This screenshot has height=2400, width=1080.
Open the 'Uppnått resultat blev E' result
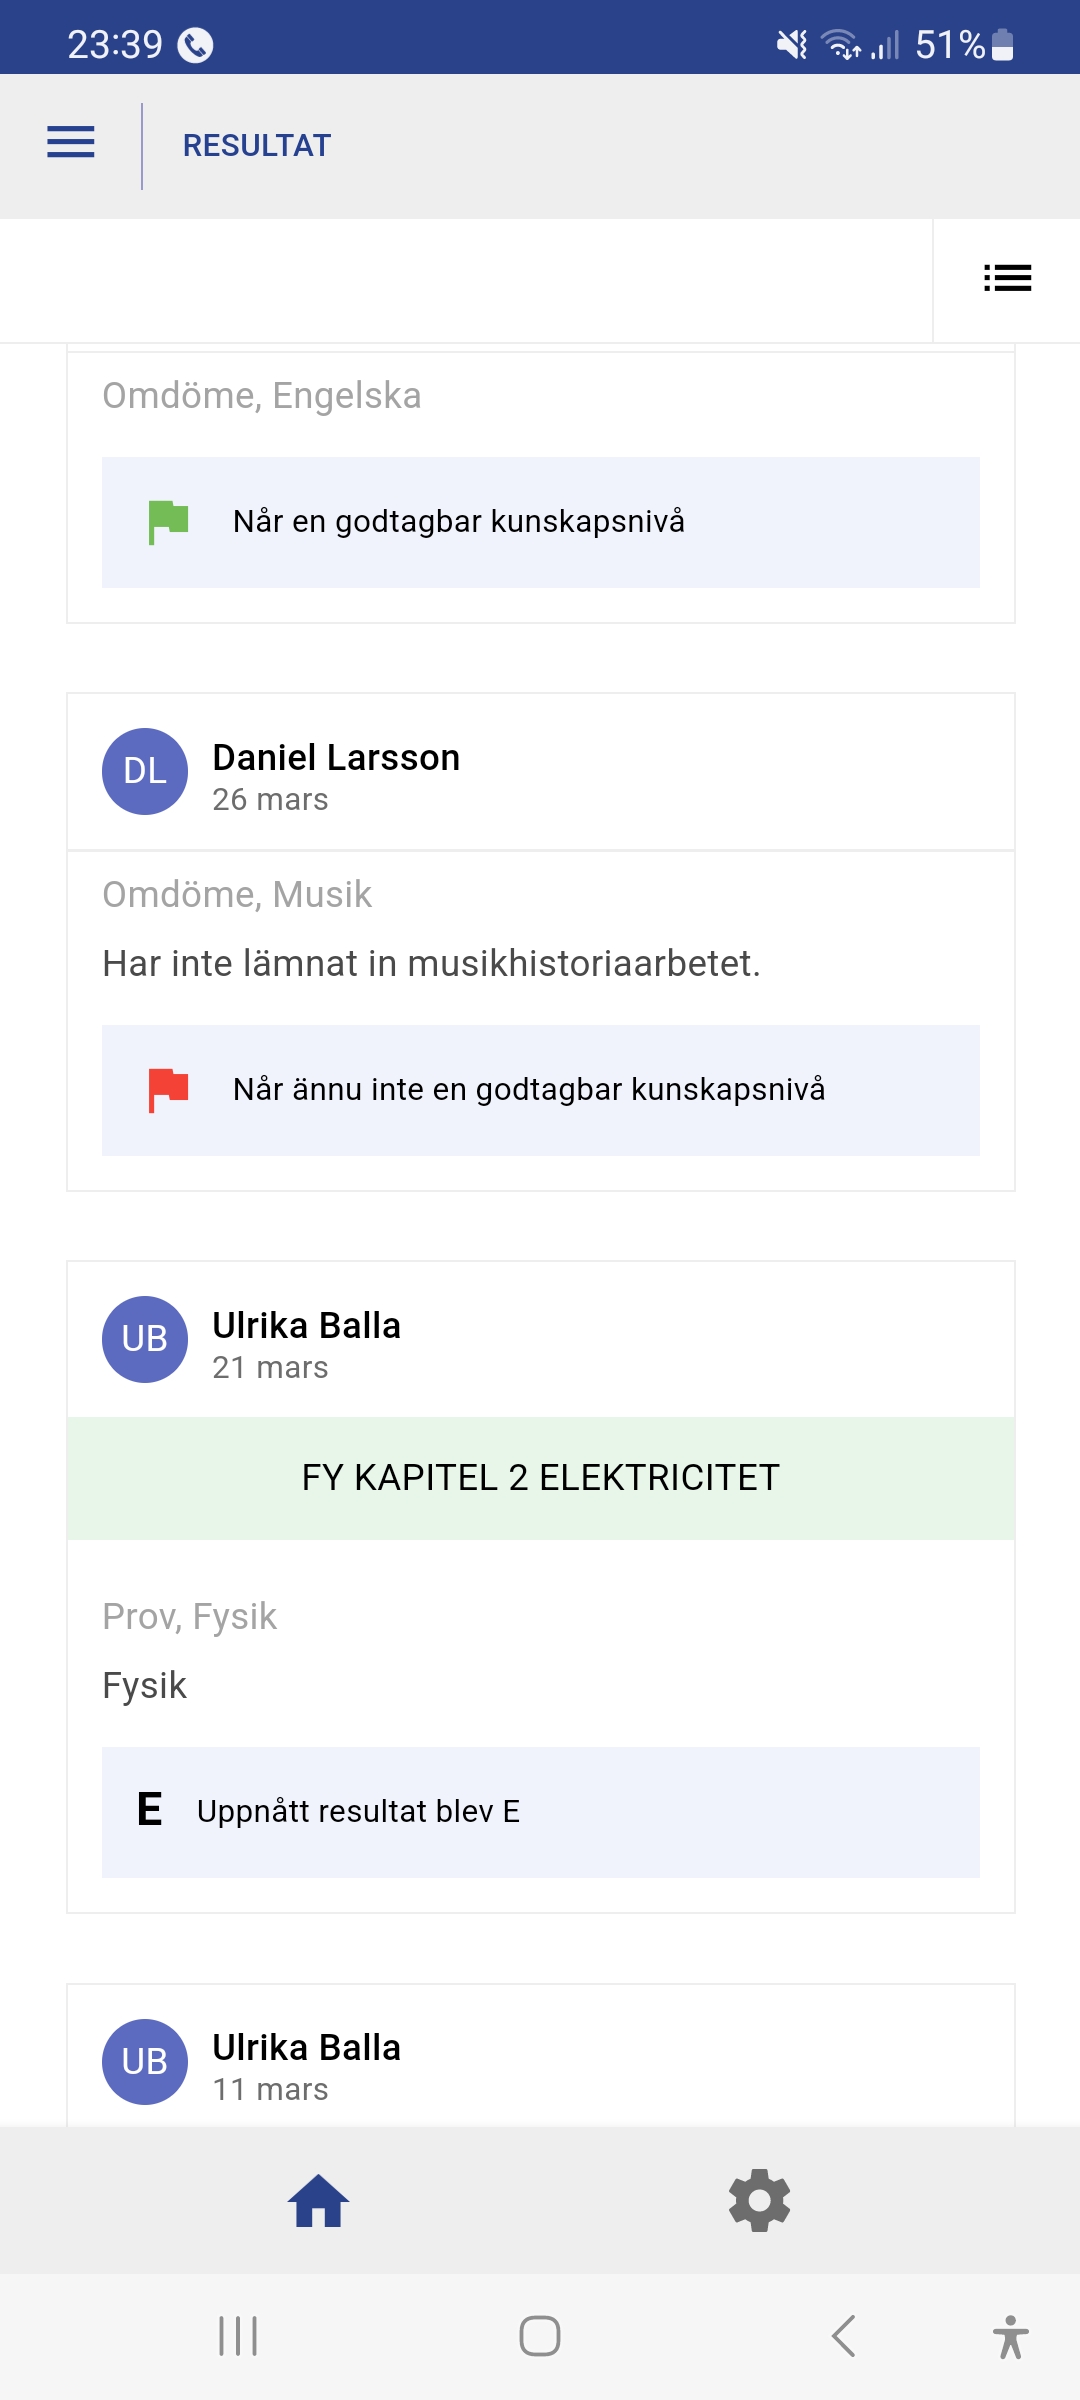click(x=358, y=1811)
